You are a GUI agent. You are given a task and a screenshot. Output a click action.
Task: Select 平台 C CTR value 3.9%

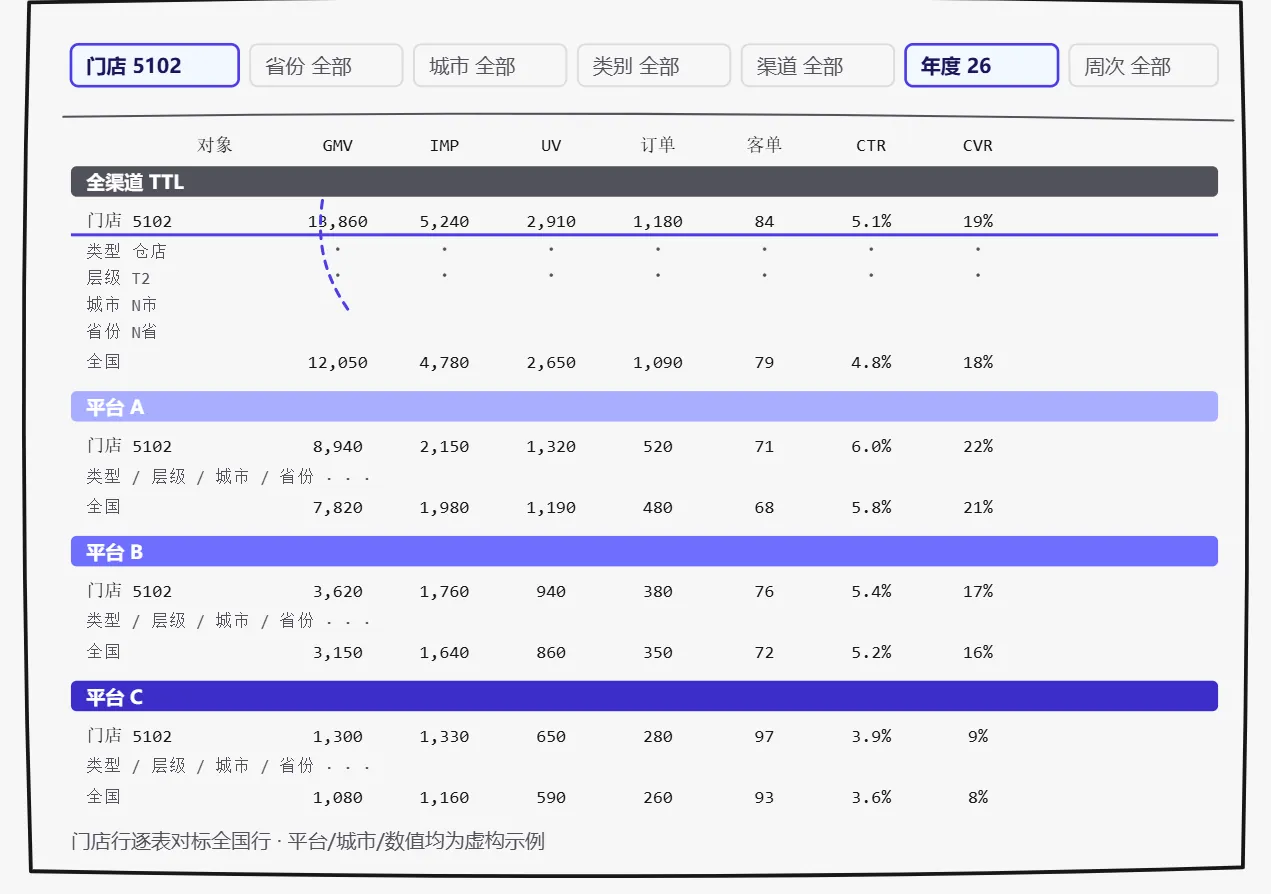[x=871, y=737]
